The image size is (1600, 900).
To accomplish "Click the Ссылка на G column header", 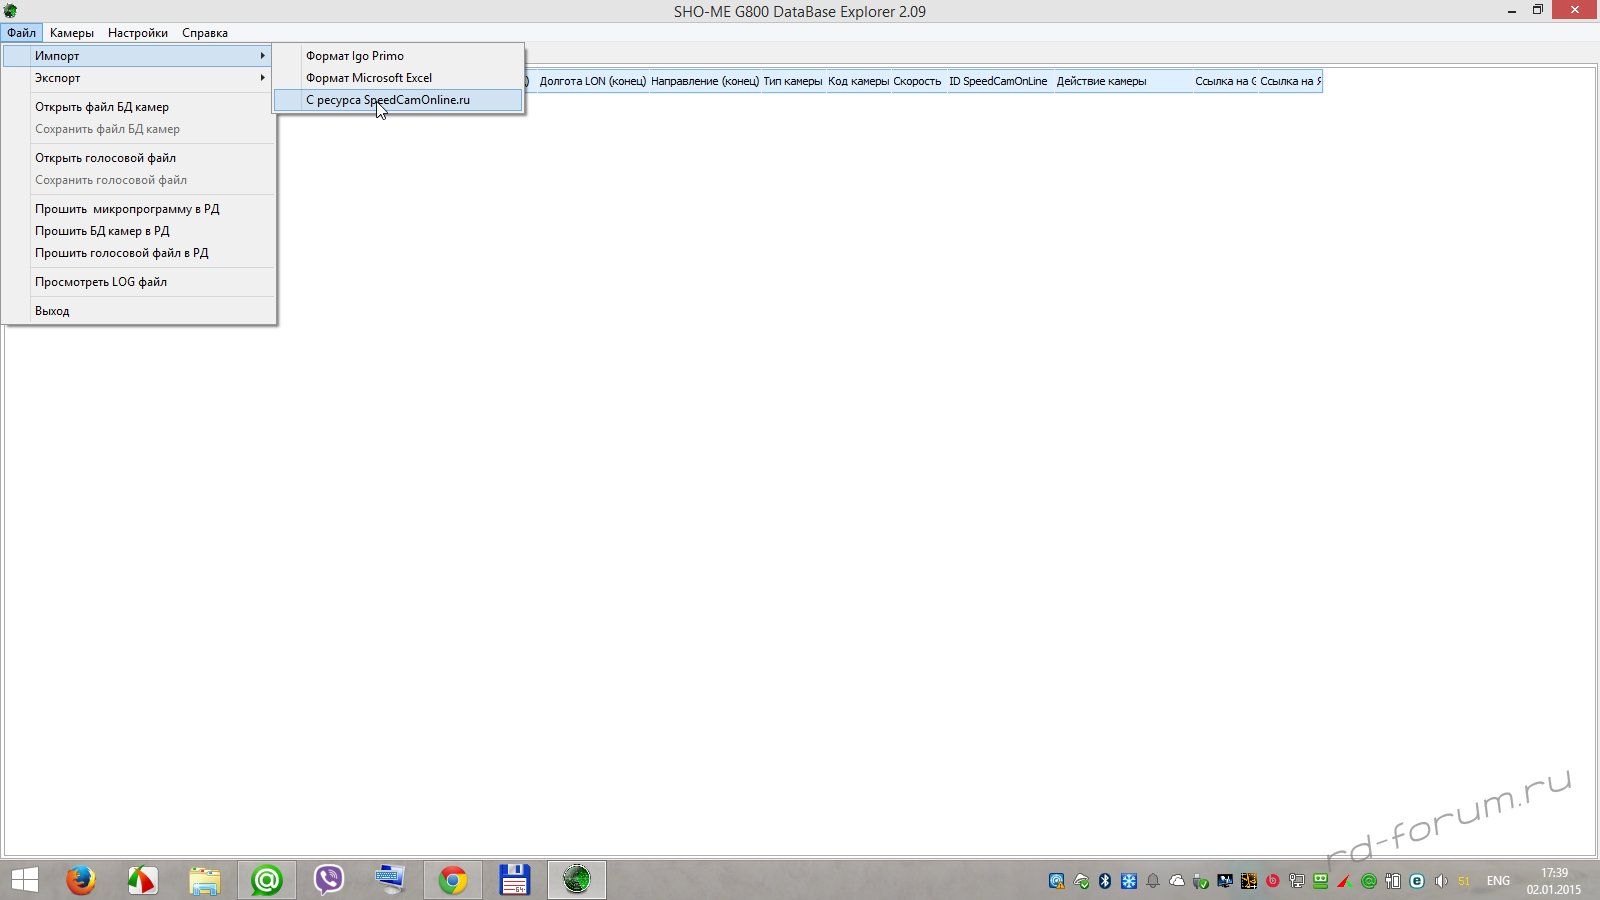I will (x=1225, y=81).
